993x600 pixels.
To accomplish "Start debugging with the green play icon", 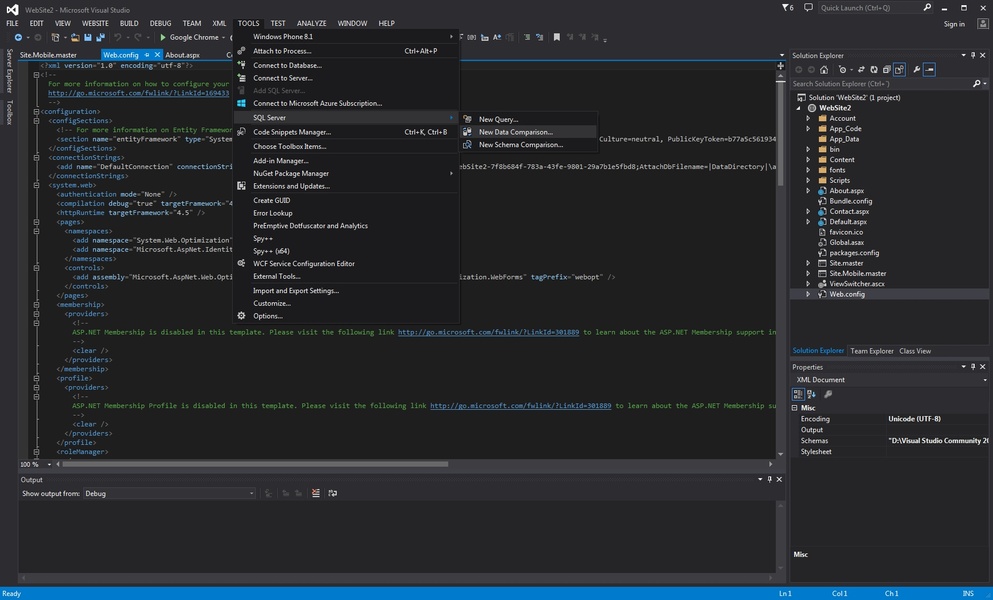I will [x=163, y=37].
